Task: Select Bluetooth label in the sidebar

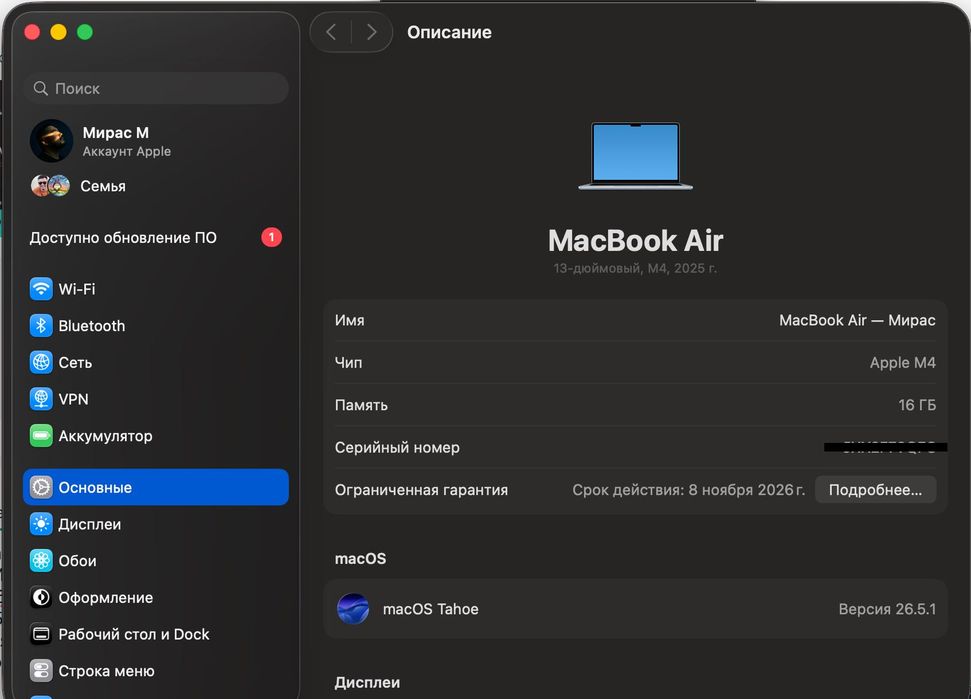Action: (x=92, y=326)
